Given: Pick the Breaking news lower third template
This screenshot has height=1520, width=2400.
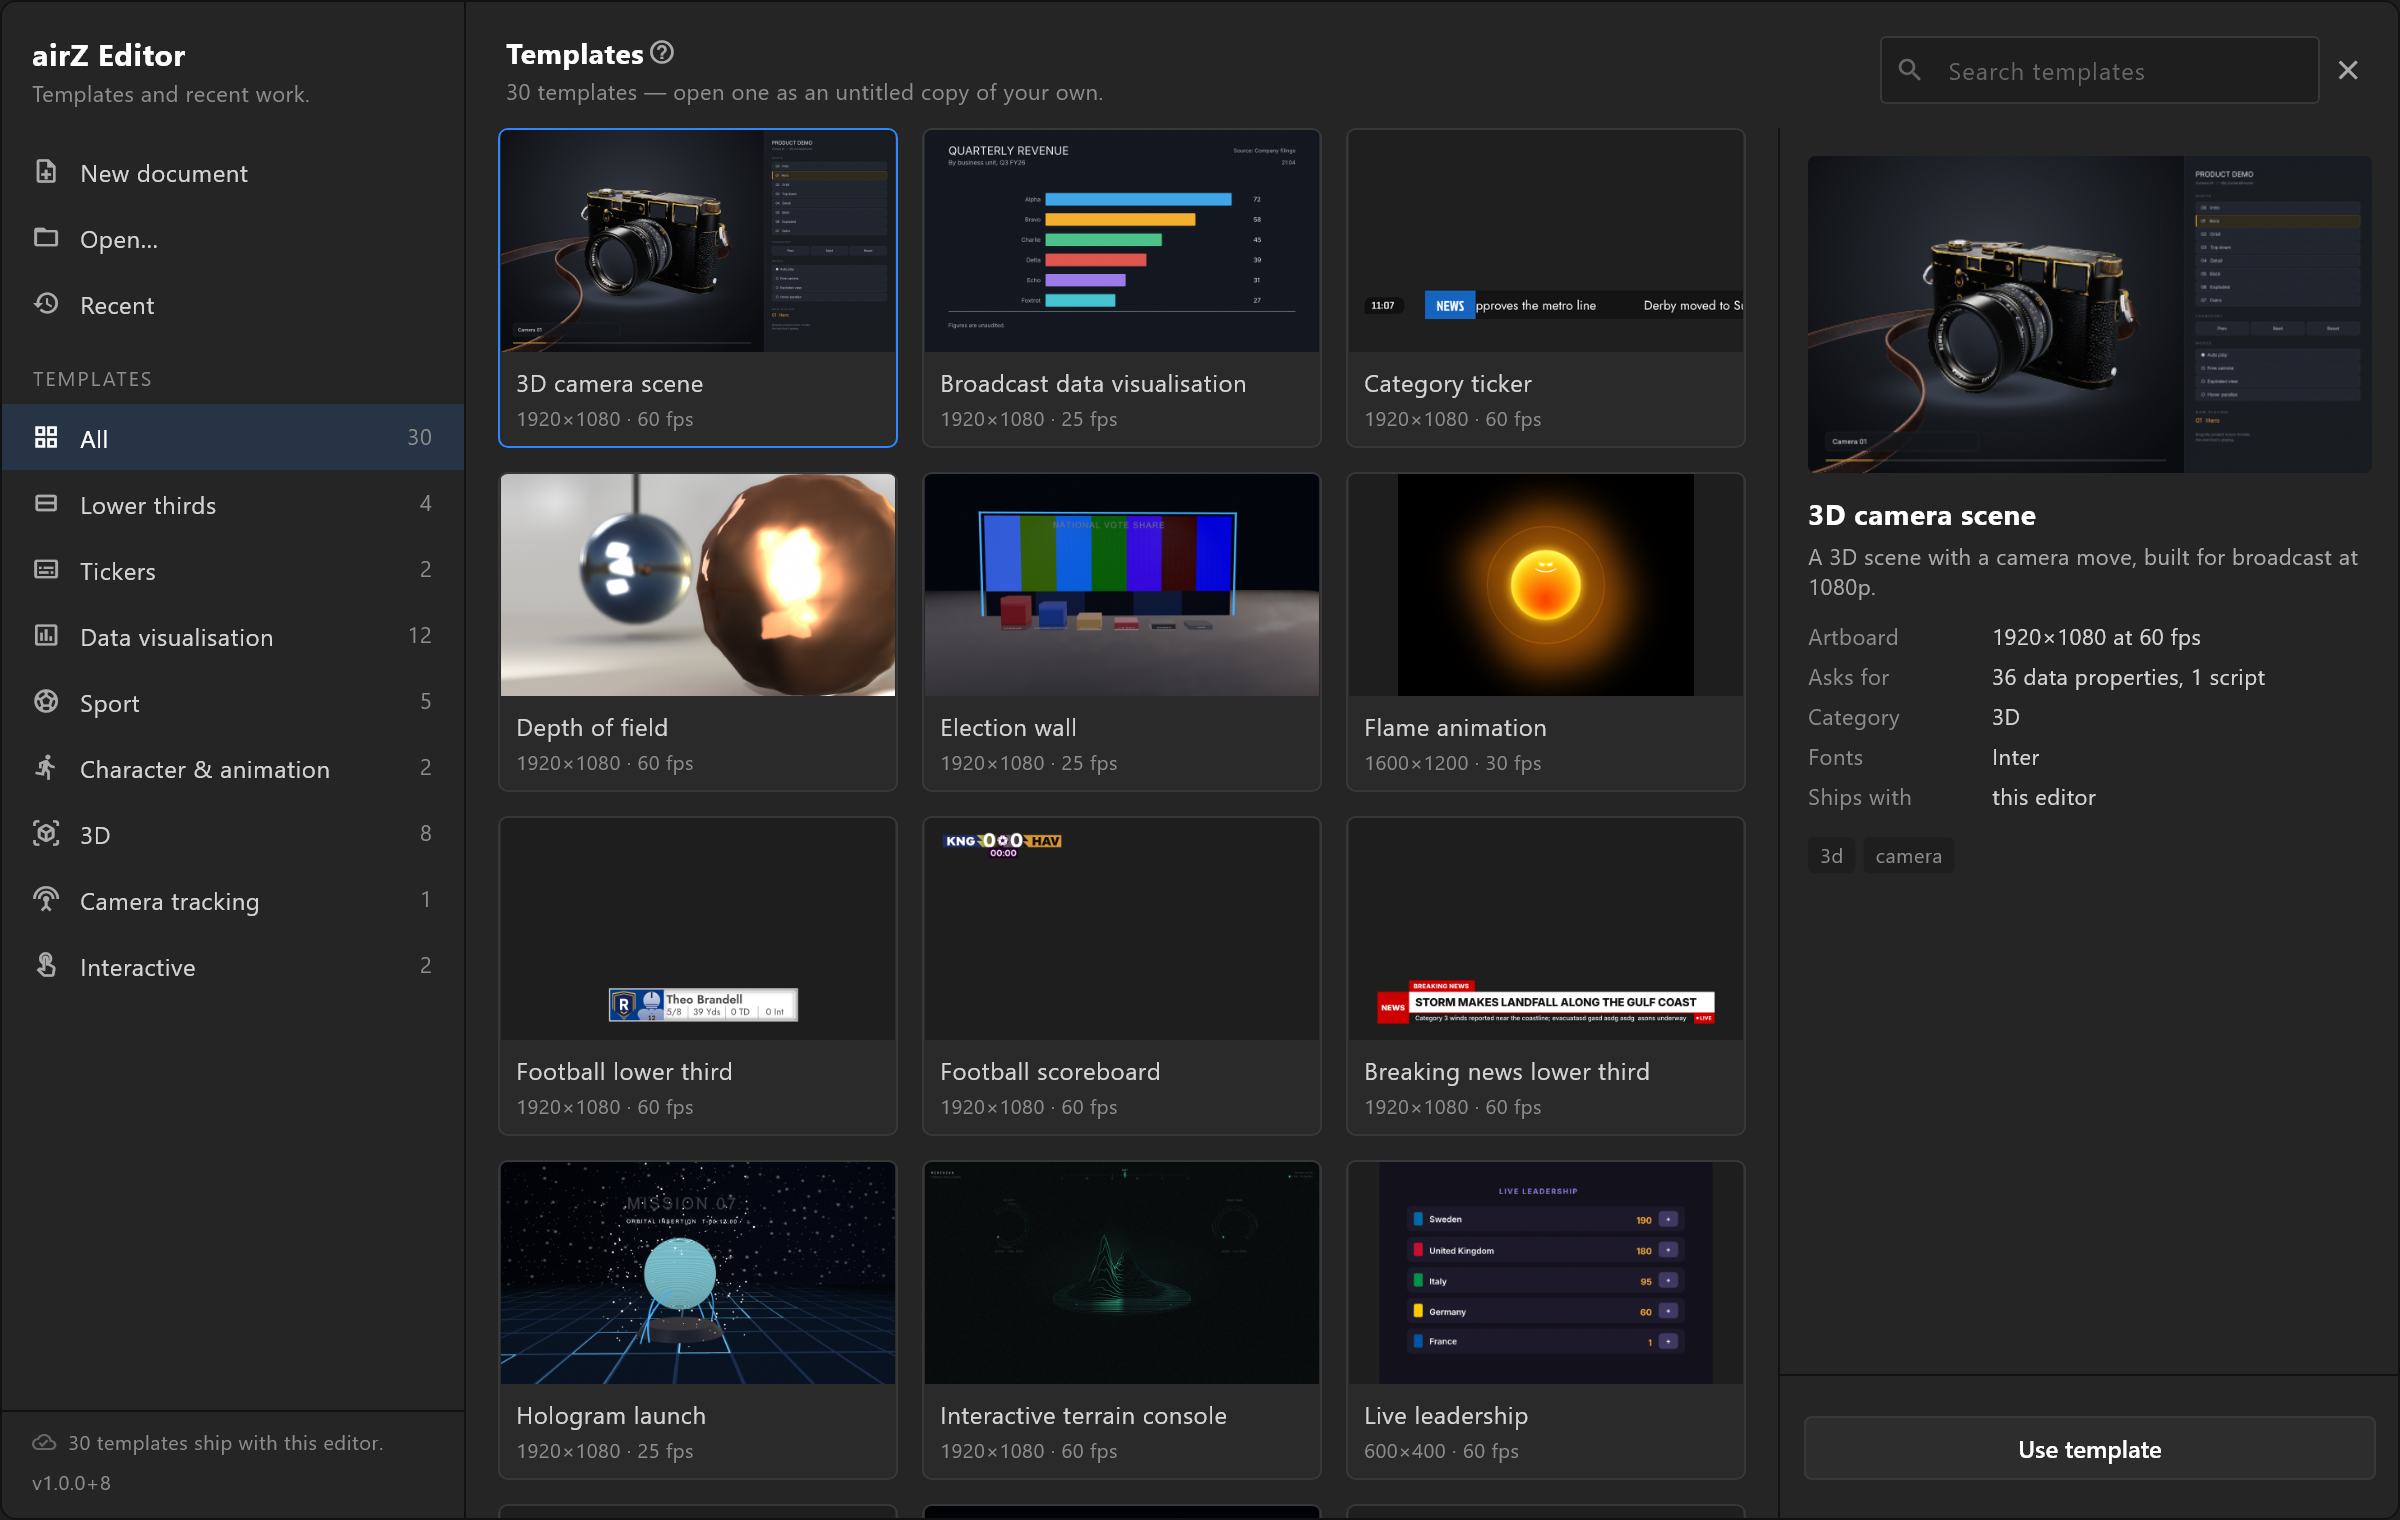Looking at the screenshot, I should coord(1546,976).
